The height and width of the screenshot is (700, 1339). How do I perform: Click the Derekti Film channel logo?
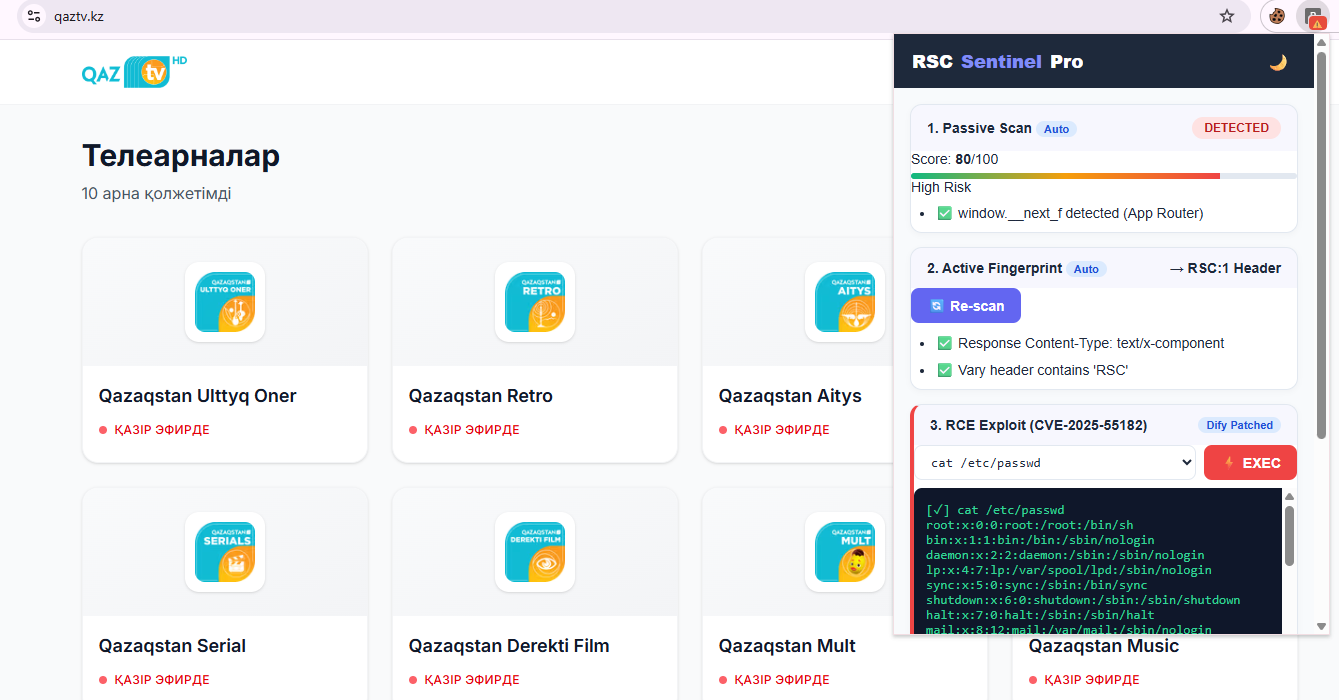[x=535, y=552]
